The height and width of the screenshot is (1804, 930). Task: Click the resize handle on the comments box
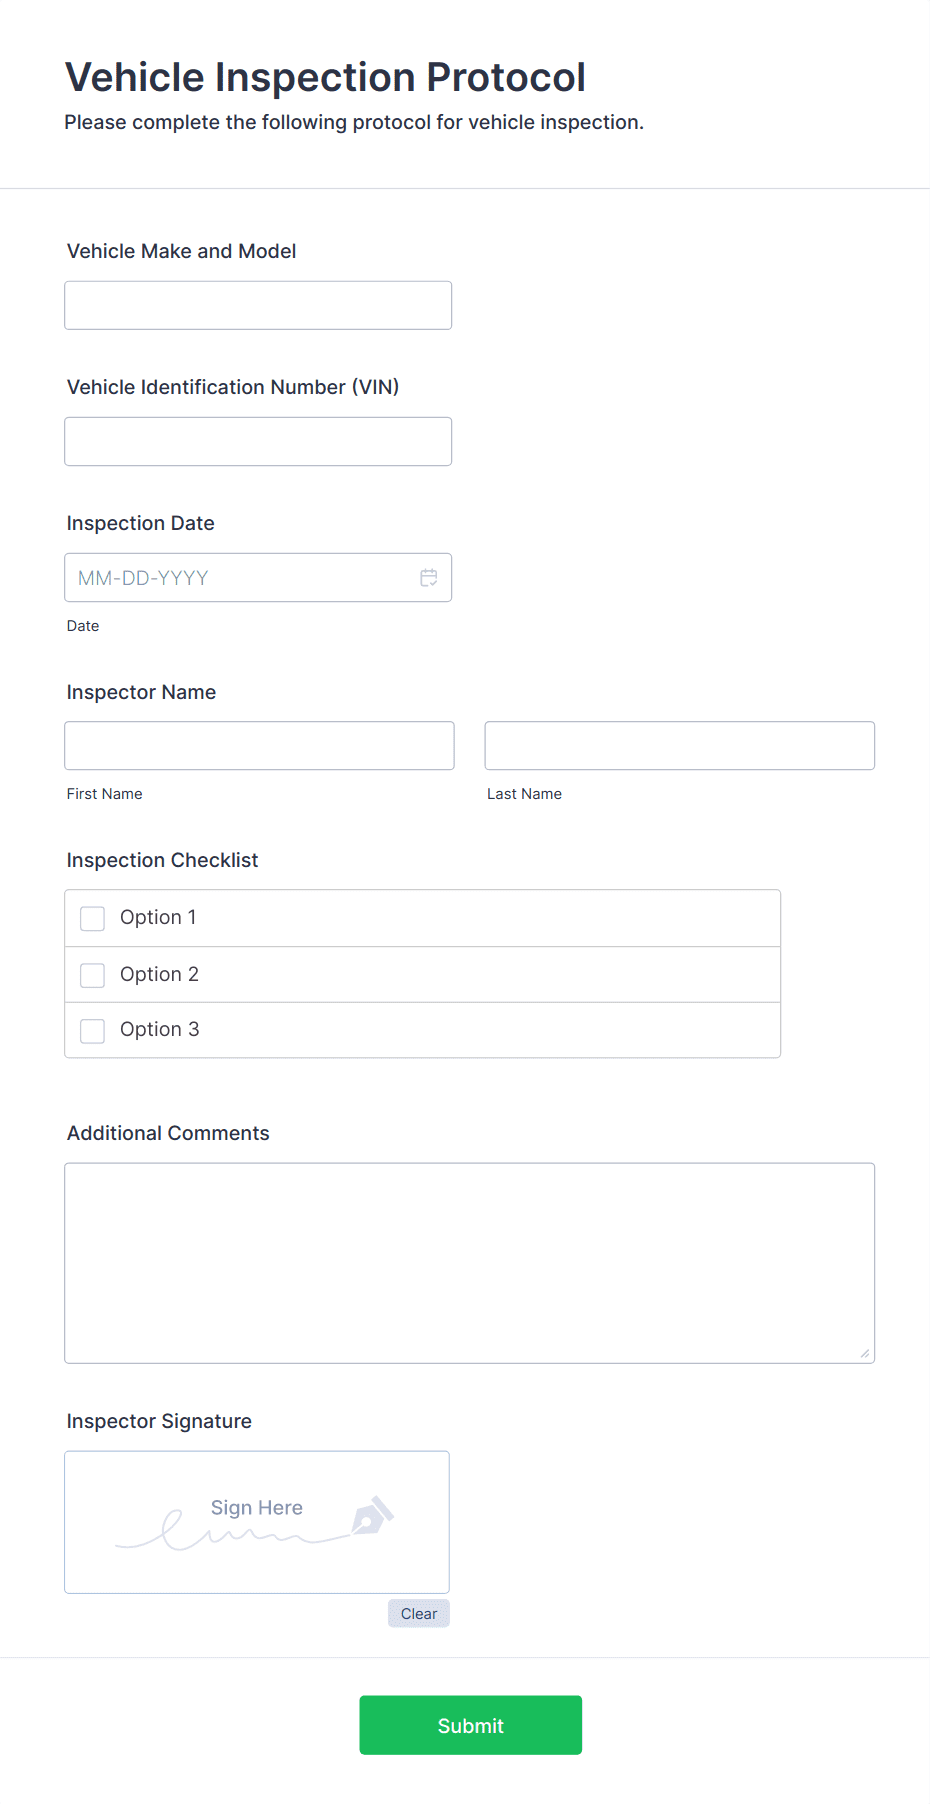pos(863,1353)
